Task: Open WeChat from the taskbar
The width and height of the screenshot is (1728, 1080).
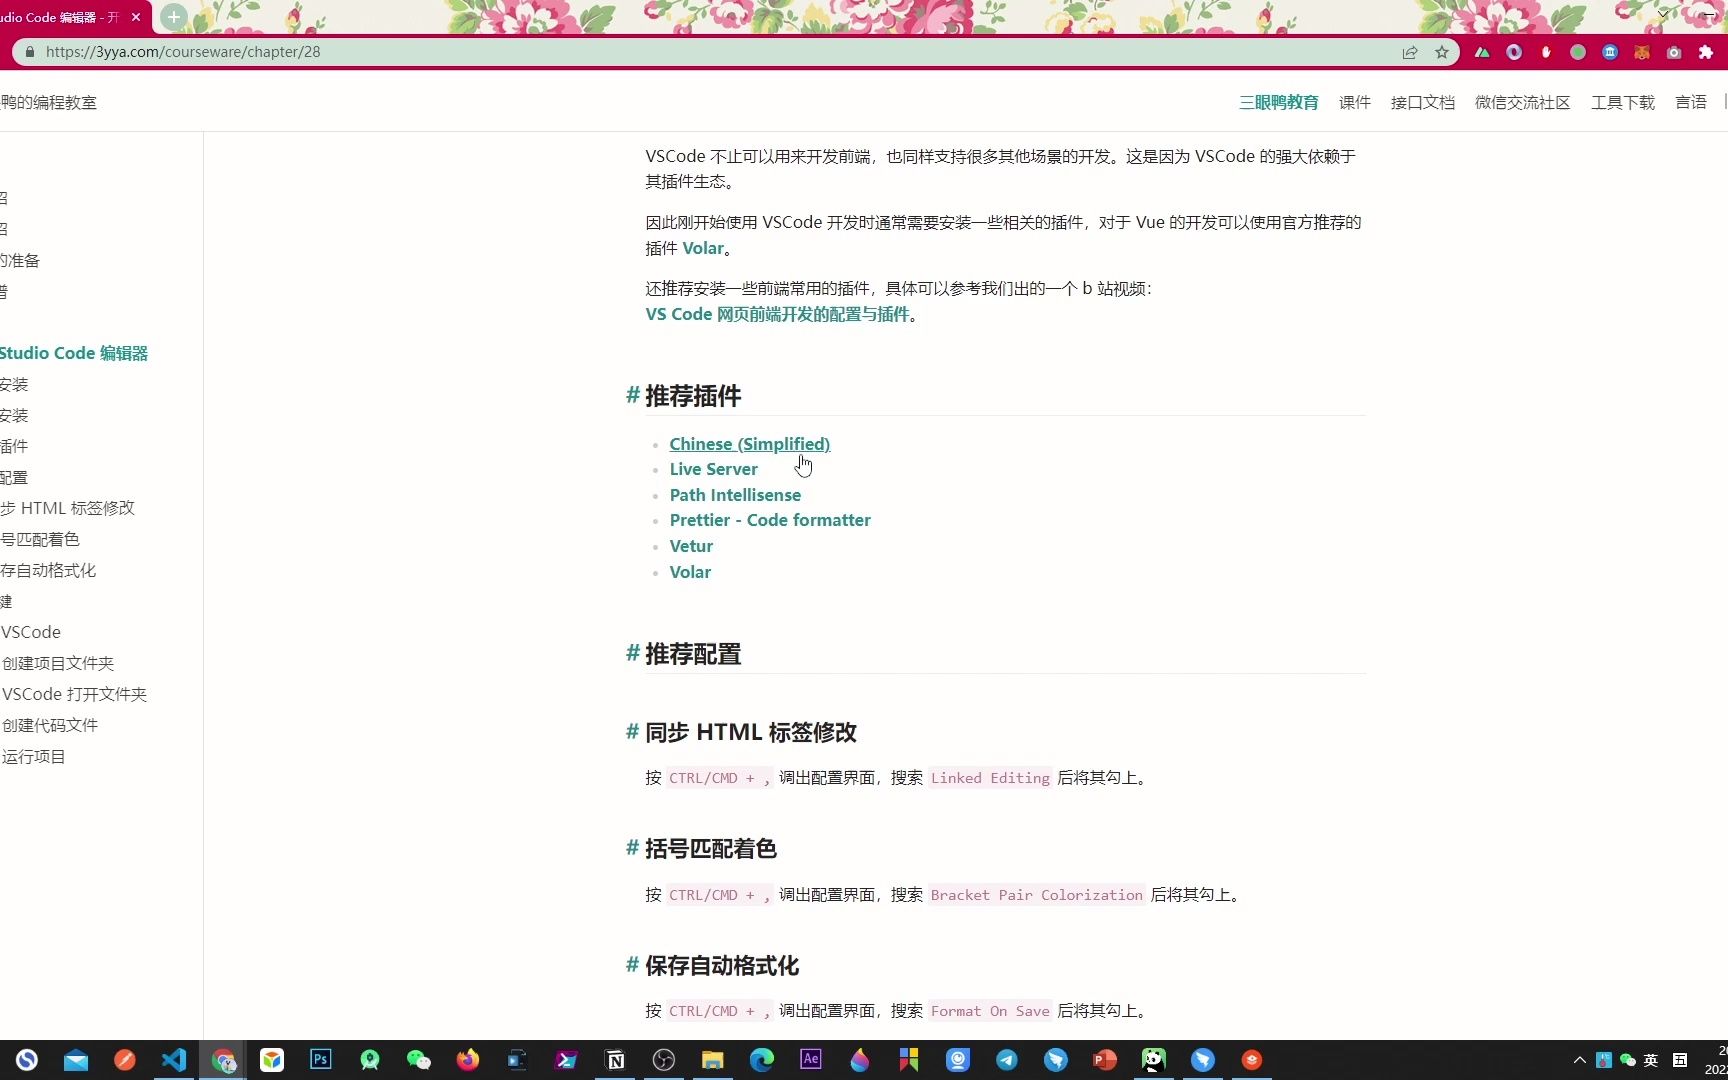Action: coord(419,1060)
